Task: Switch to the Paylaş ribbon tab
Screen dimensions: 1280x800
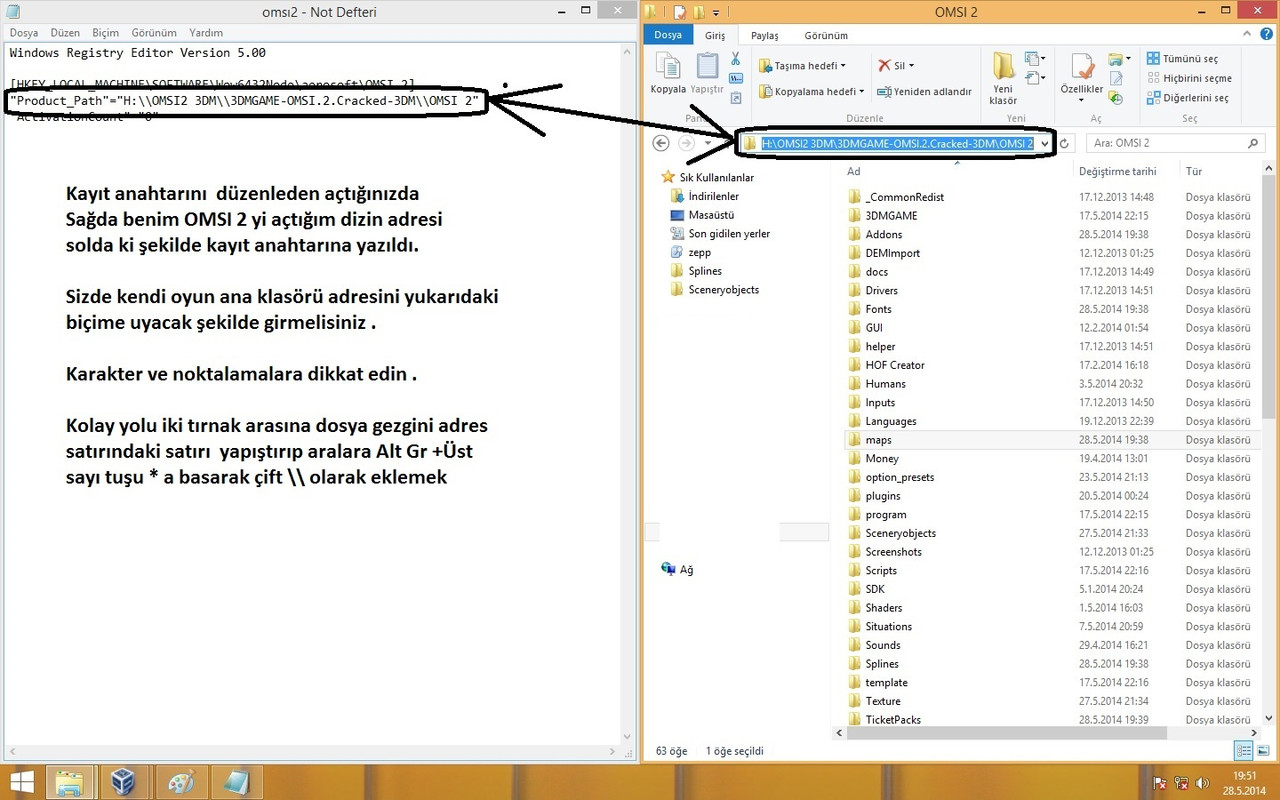Action: click(x=764, y=35)
